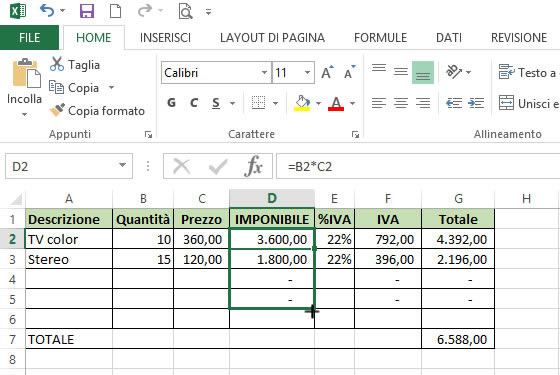Open underline style dropdown arrow
Image resolution: width=560 pixels, height=375 pixels.
[x=232, y=104]
